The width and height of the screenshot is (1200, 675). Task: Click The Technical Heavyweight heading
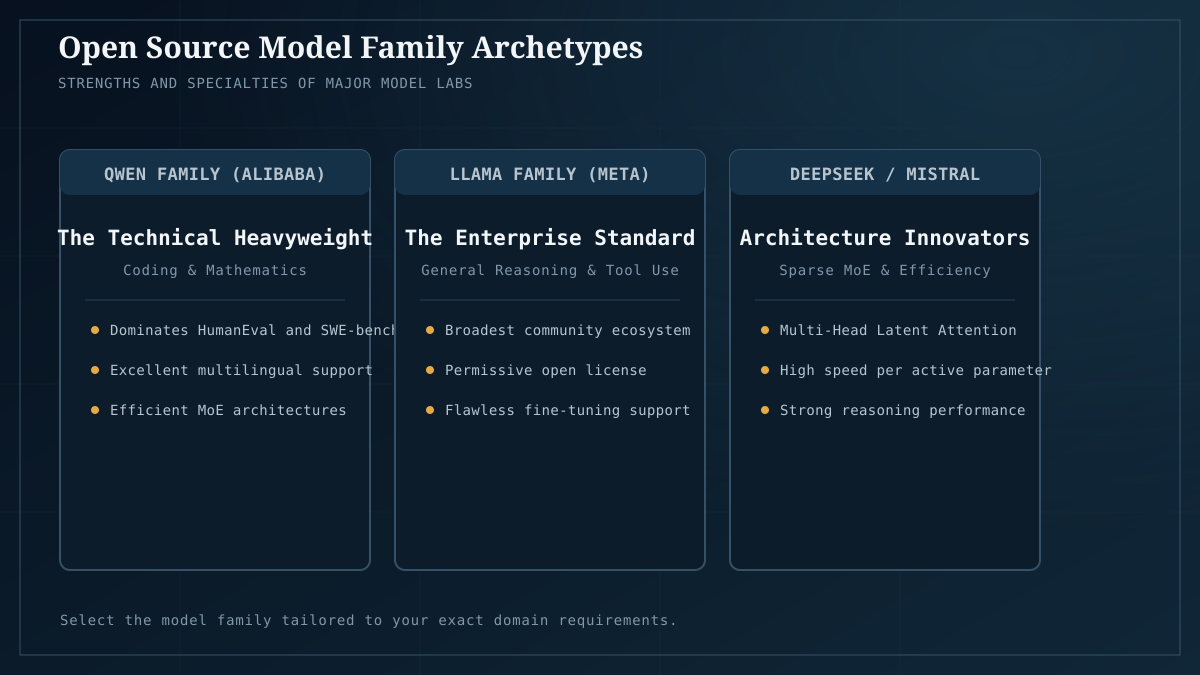215,238
